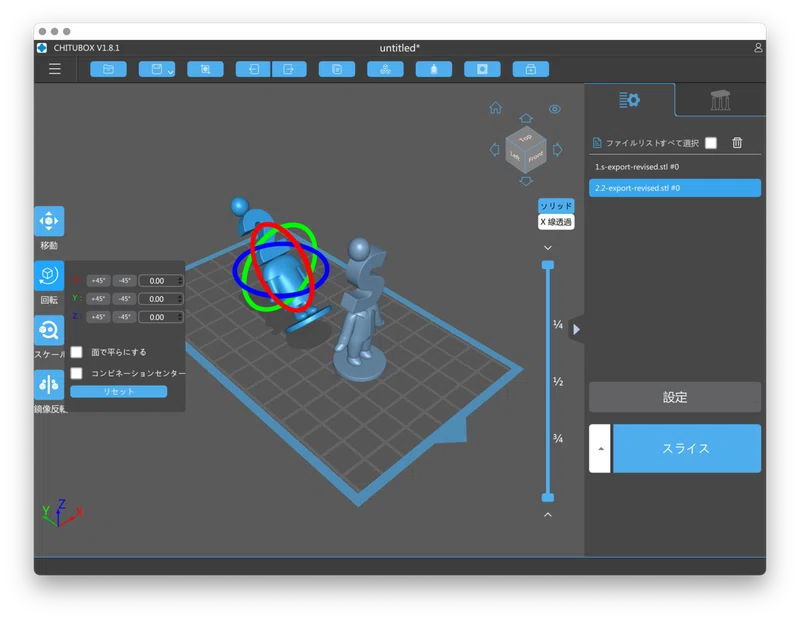Click the save project toolbar button
The width and height of the screenshot is (800, 620).
155,69
